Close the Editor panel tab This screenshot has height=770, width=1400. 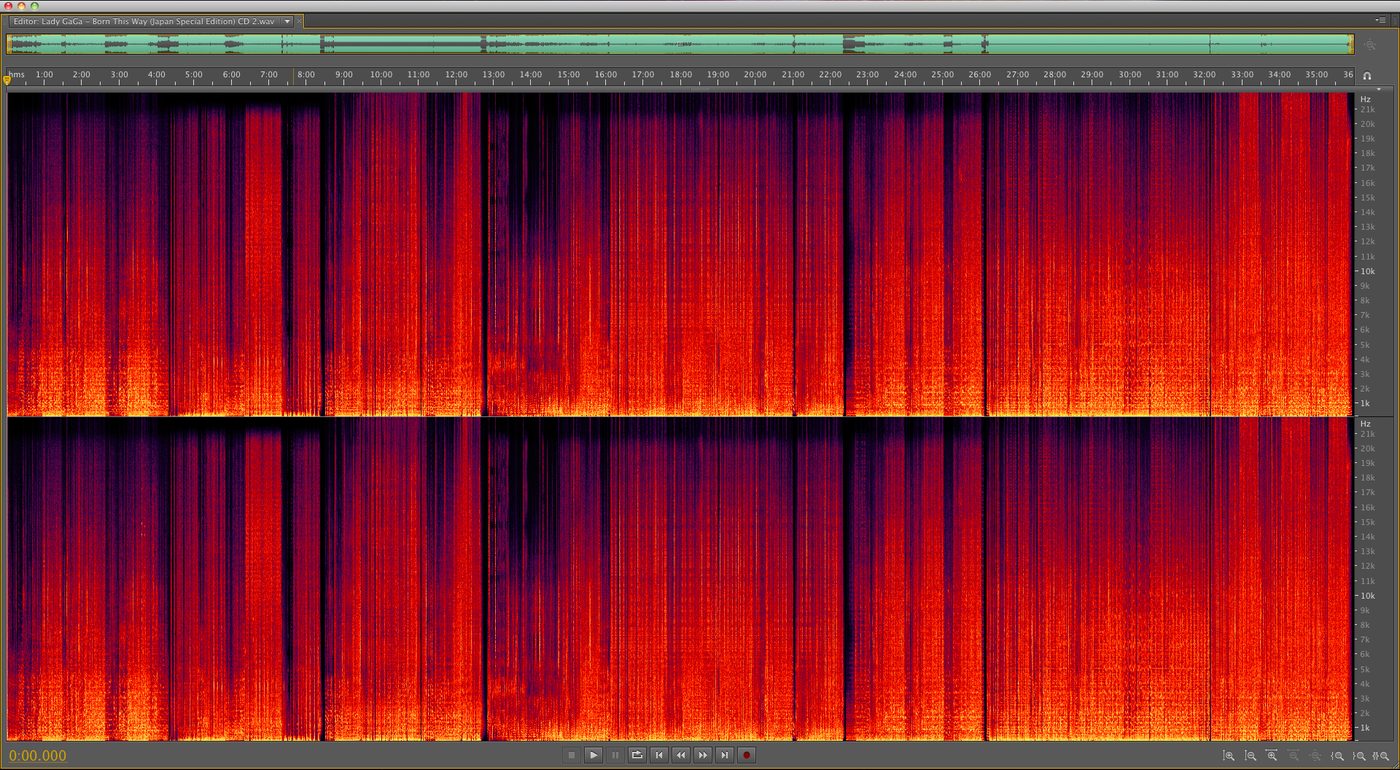tap(299, 21)
